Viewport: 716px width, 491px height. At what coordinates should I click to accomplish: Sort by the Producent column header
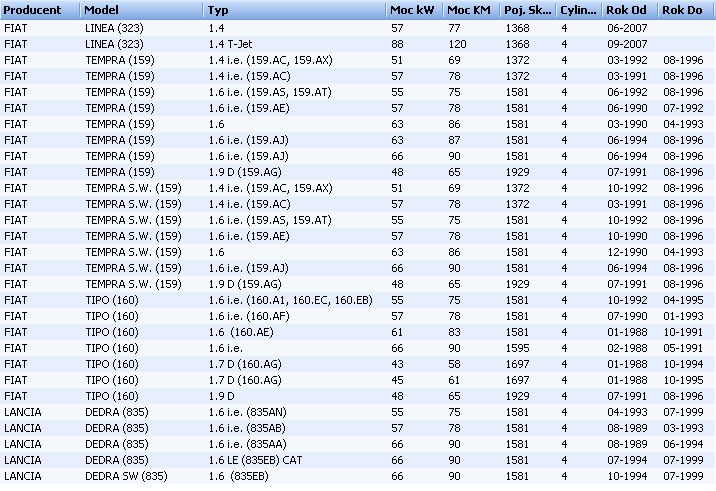[x=40, y=10]
